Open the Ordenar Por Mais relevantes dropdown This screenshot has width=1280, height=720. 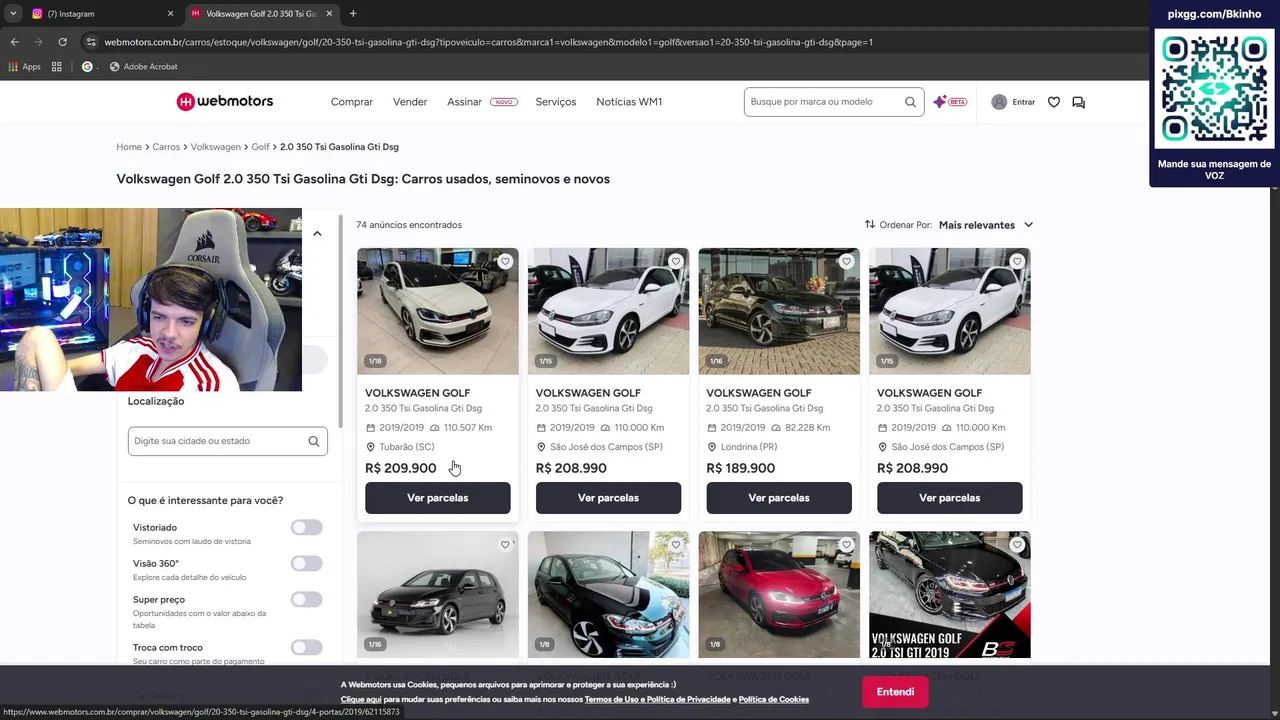[985, 225]
